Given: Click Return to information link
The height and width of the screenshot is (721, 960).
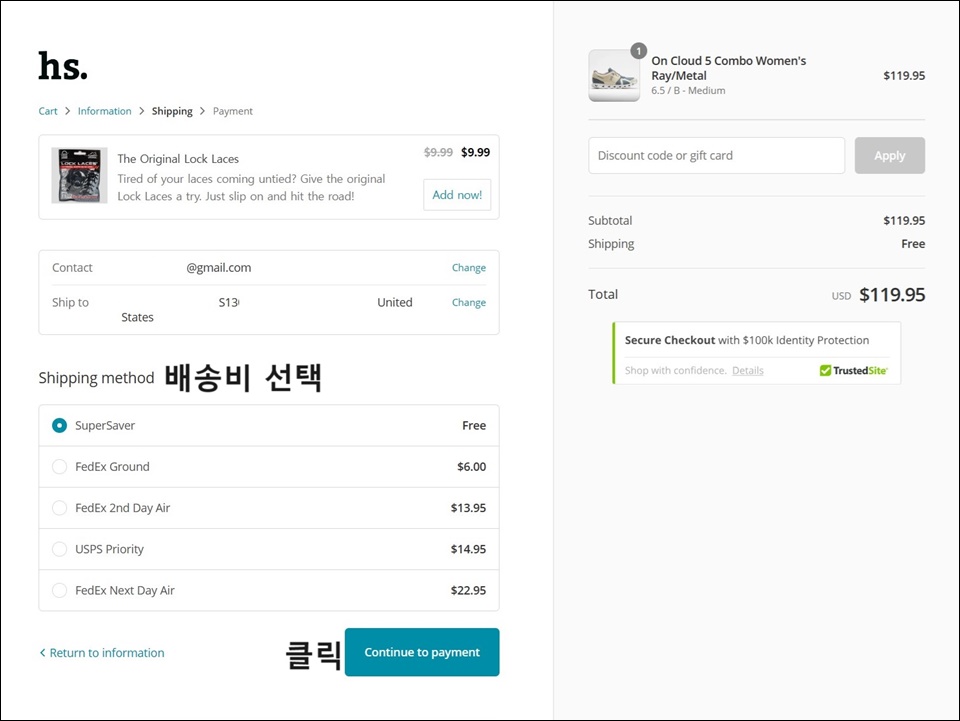Looking at the screenshot, I should pyautogui.click(x=102, y=652).
